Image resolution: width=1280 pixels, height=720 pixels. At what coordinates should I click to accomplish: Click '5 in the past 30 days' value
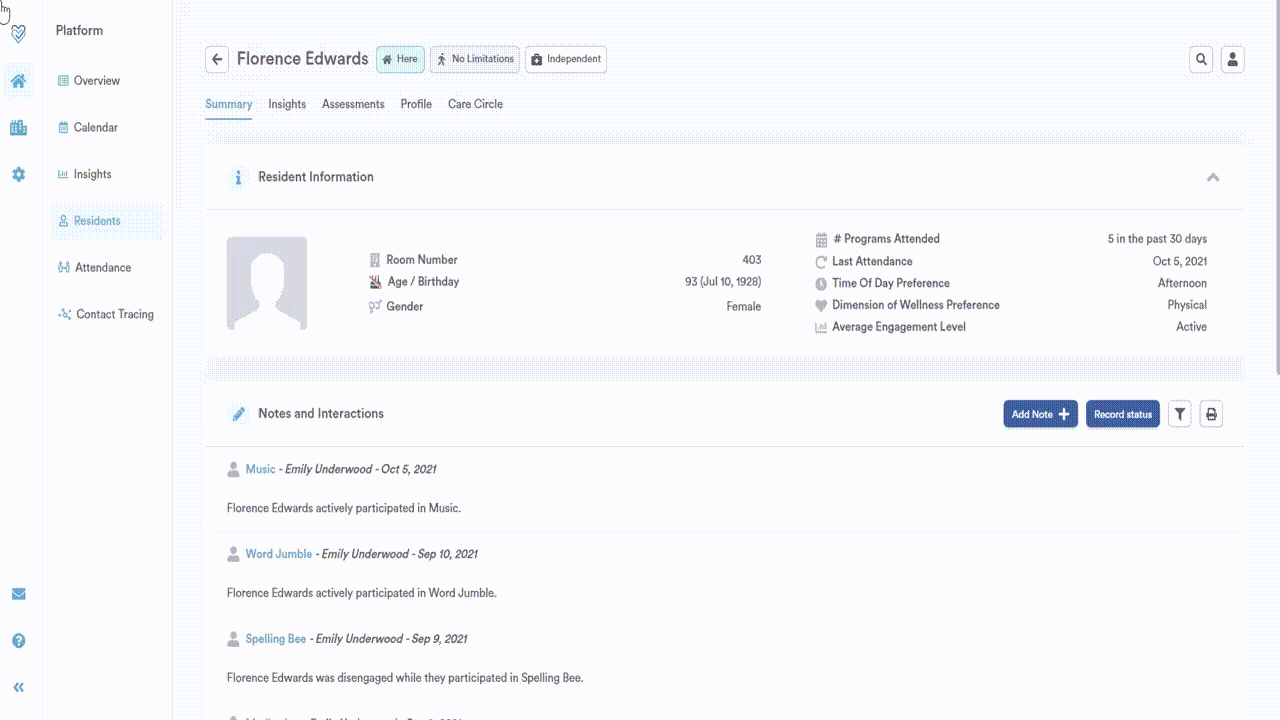pos(1157,239)
